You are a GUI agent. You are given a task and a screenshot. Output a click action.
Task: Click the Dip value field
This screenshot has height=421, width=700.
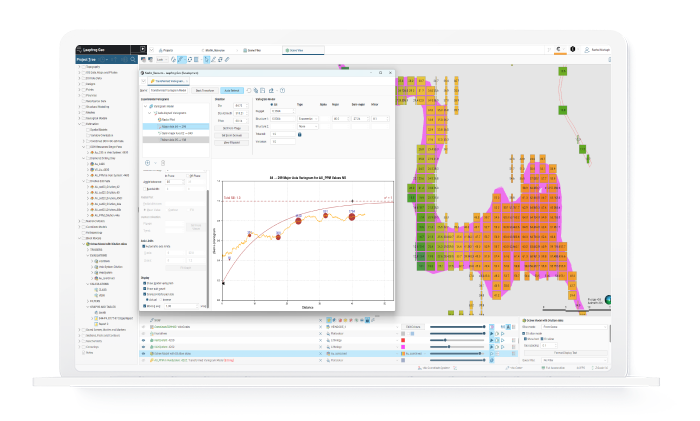(241, 106)
